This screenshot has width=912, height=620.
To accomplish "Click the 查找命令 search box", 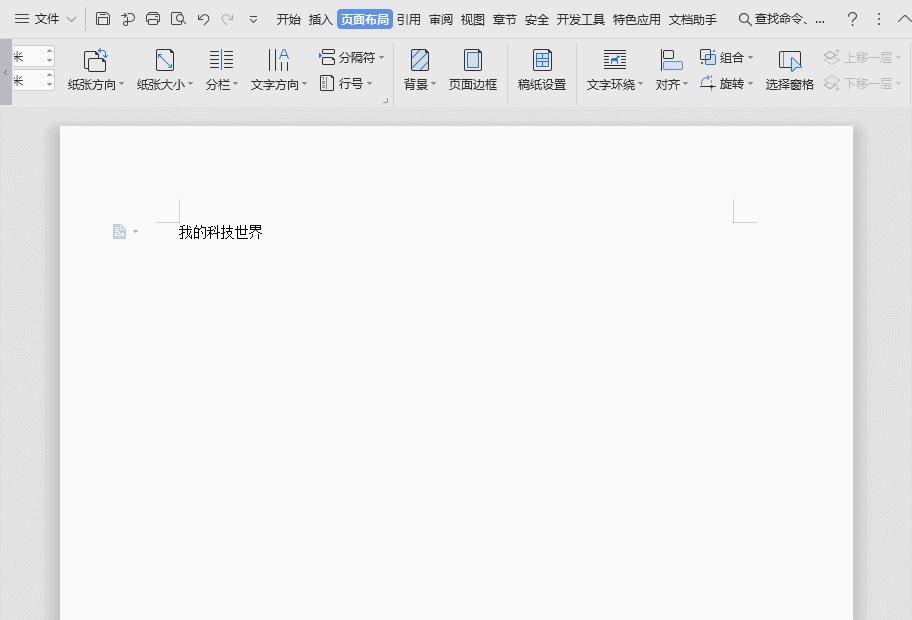I will [x=782, y=19].
